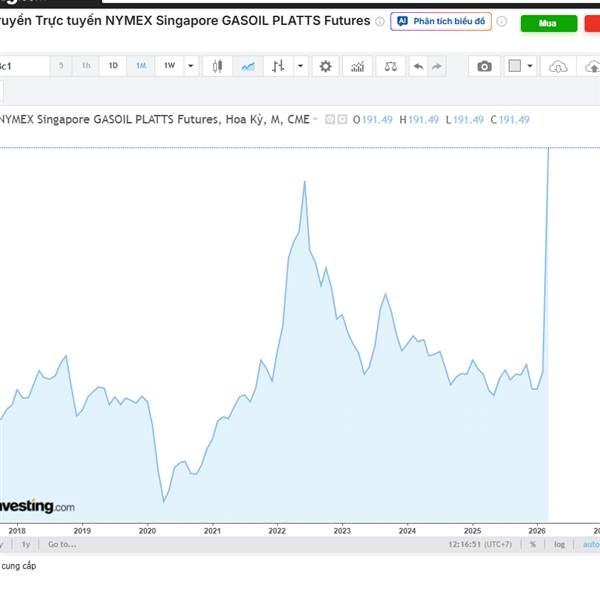Screen dimensions: 600x600
Task: Toggle percent scale % button
Action: [533, 544]
